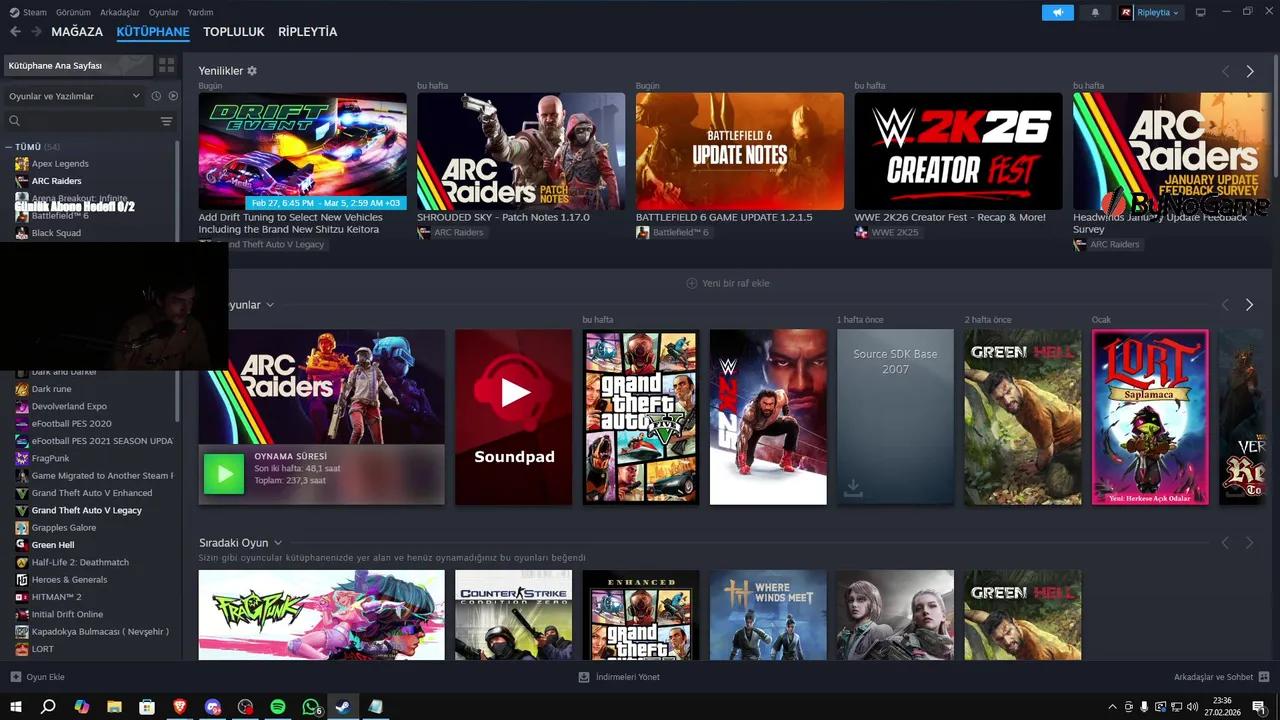Switch library to grid collections view icon
Screen dimensions: 1280x720
(166, 65)
